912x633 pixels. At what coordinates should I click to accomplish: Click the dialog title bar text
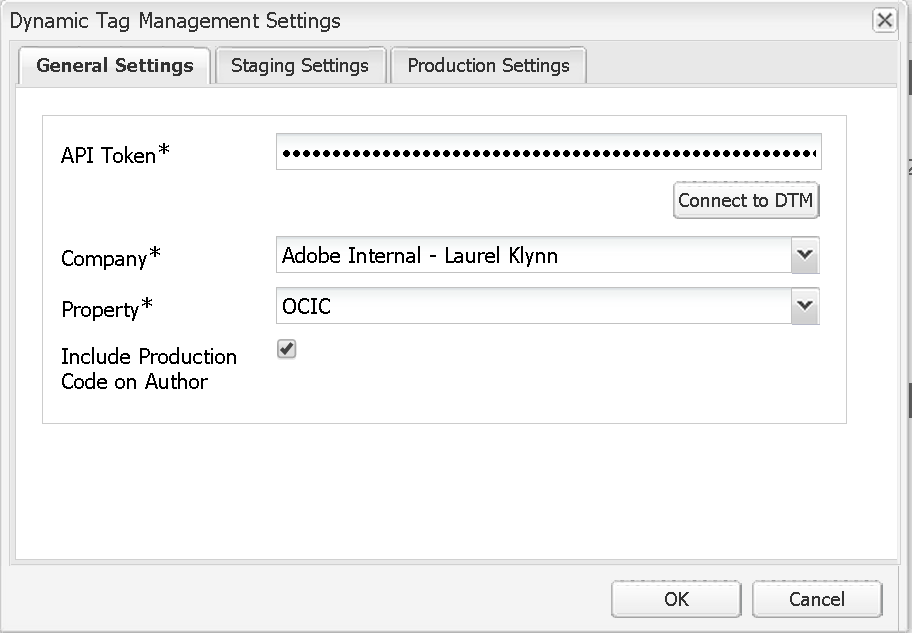pyautogui.click(x=175, y=21)
